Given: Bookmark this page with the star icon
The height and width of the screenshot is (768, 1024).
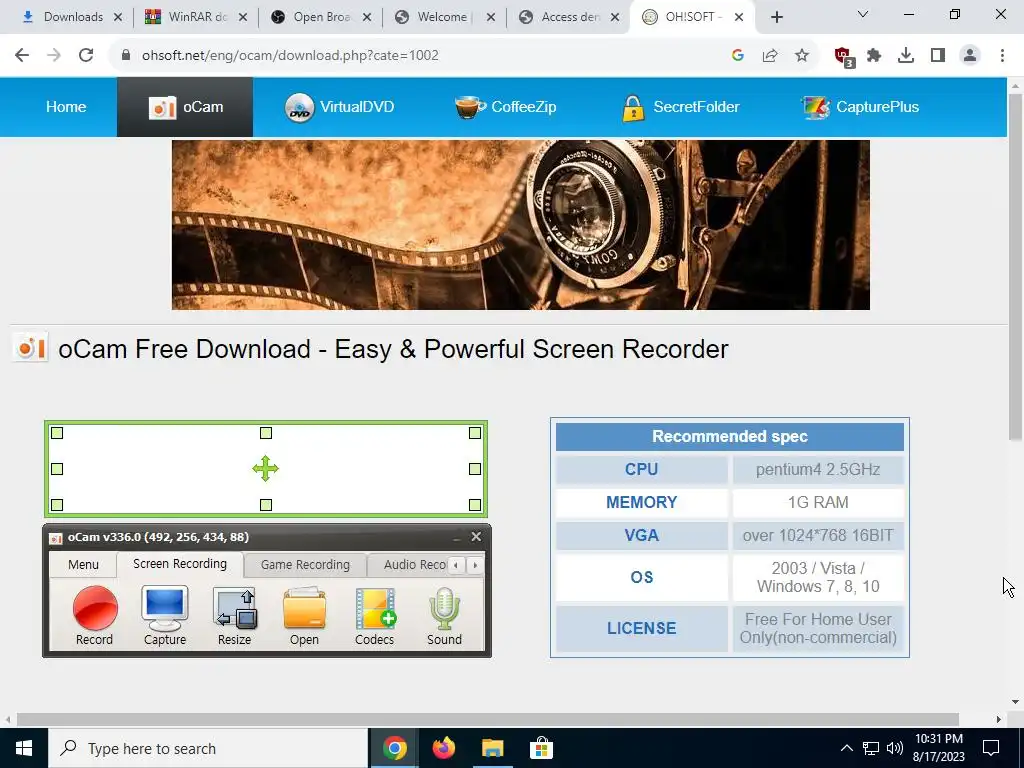Looking at the screenshot, I should pos(802,55).
